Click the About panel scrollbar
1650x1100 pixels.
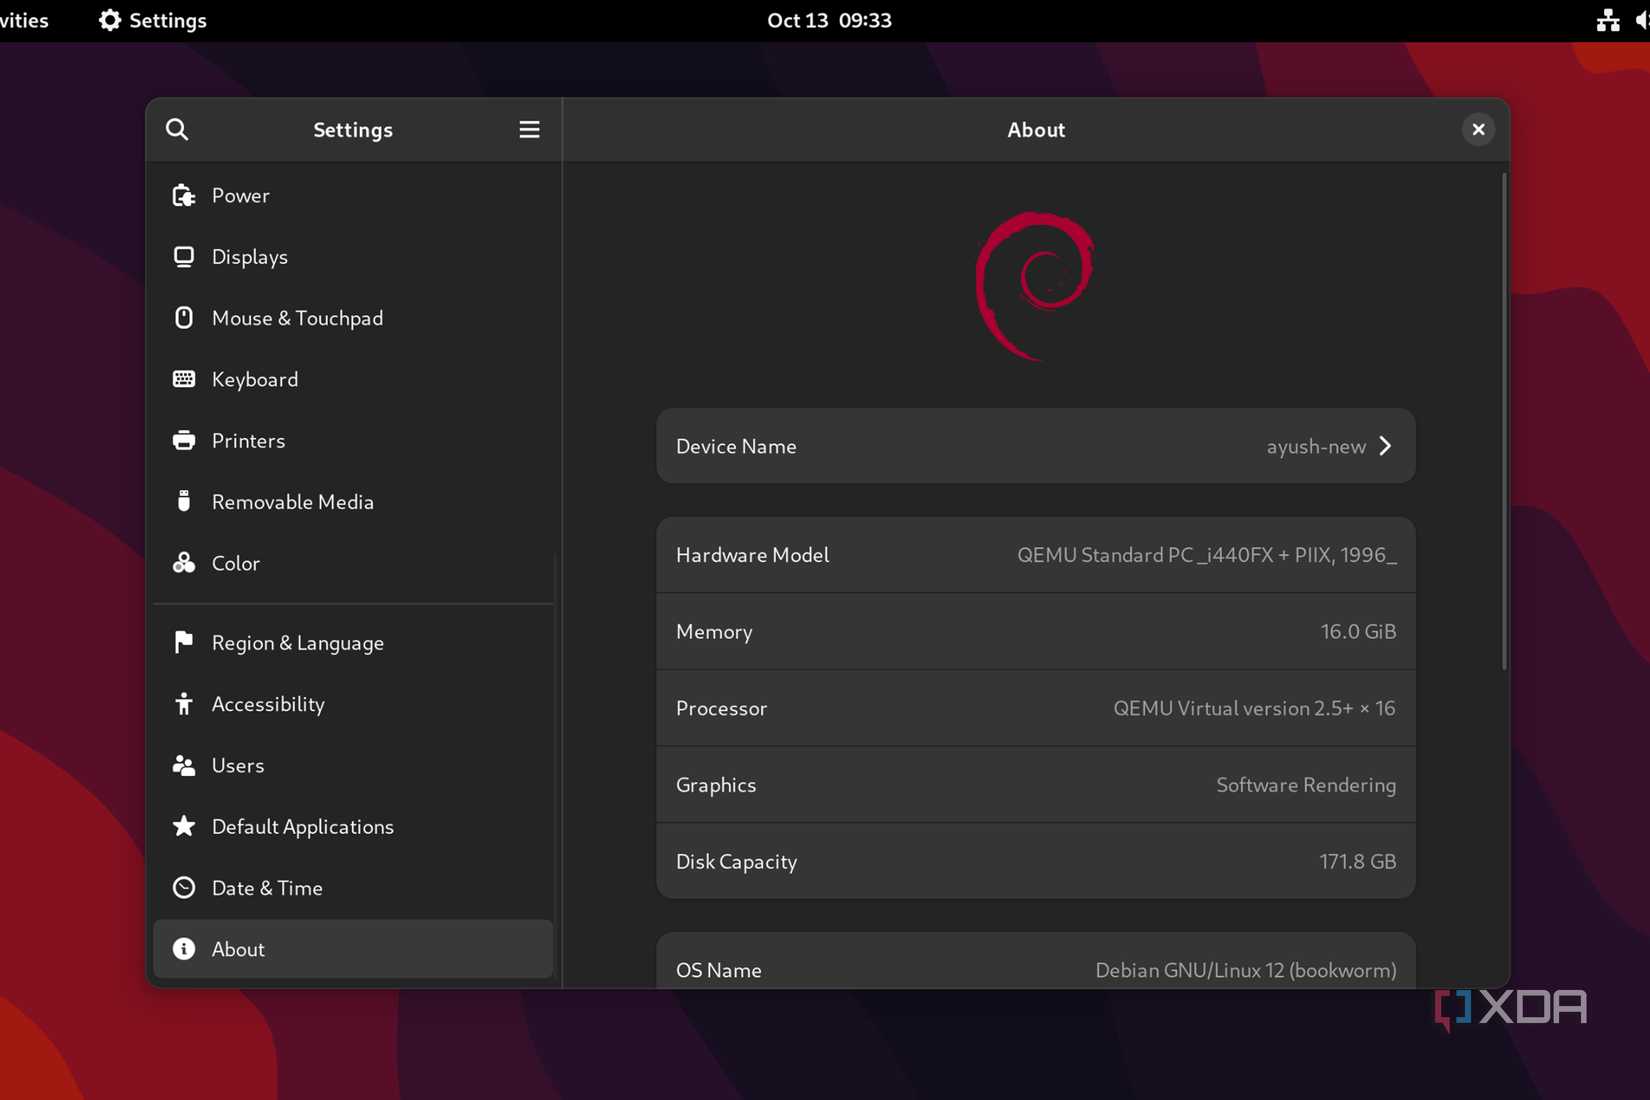tap(1504, 420)
